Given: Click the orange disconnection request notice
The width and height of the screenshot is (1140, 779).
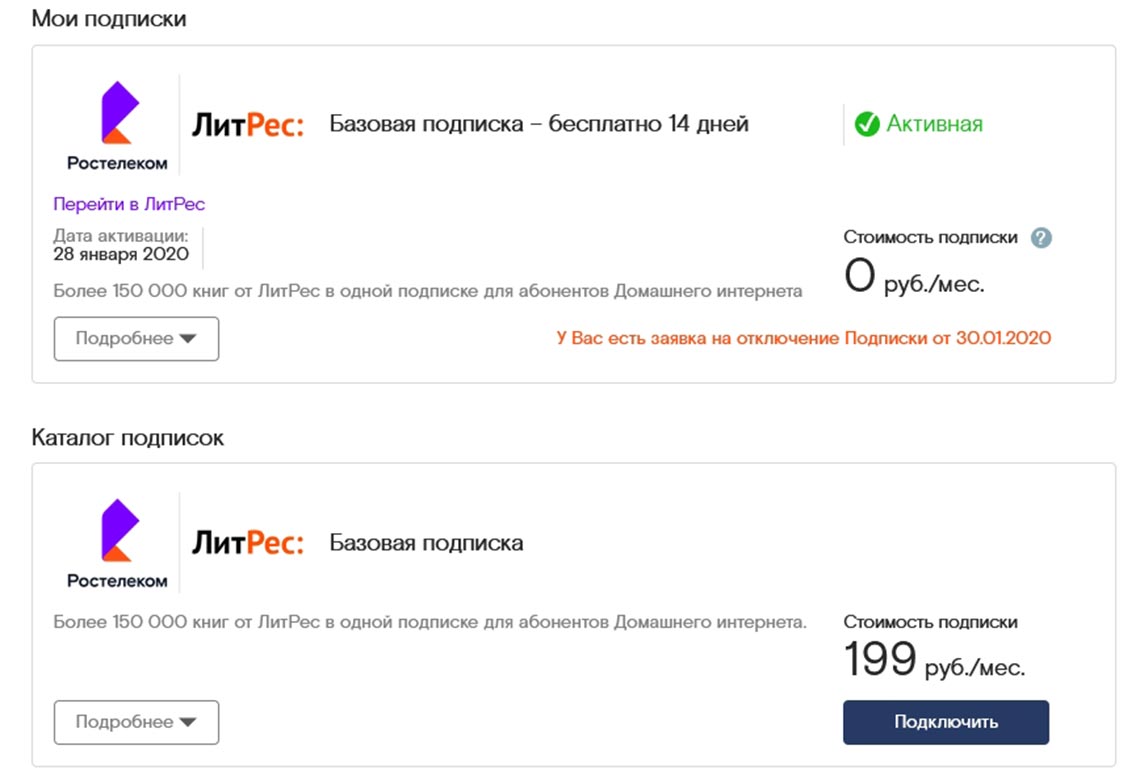Looking at the screenshot, I should (x=803, y=338).
